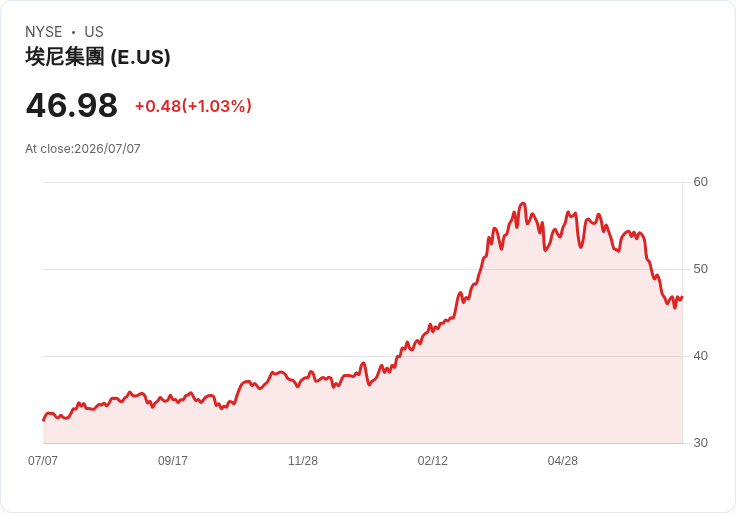This screenshot has width=736, height=513.
Task: Click the 02/12 date label on x-axis
Action: [x=433, y=461]
